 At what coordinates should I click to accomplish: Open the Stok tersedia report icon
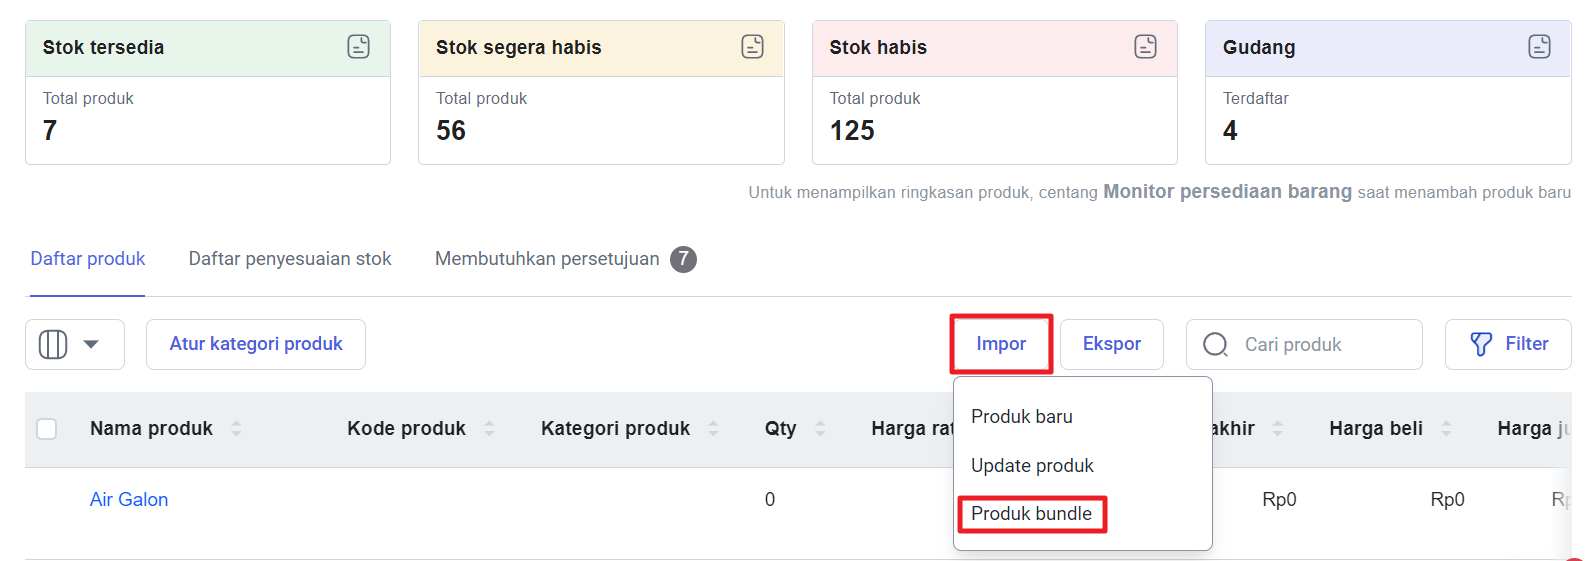click(x=359, y=46)
